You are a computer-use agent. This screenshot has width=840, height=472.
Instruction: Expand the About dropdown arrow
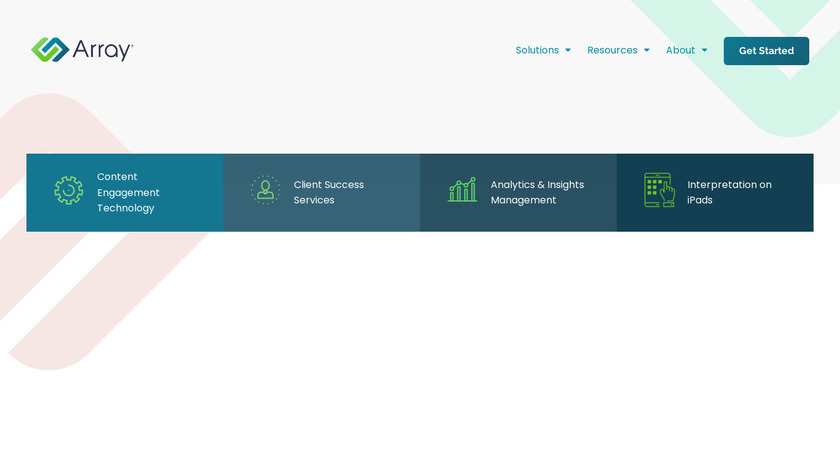click(704, 50)
